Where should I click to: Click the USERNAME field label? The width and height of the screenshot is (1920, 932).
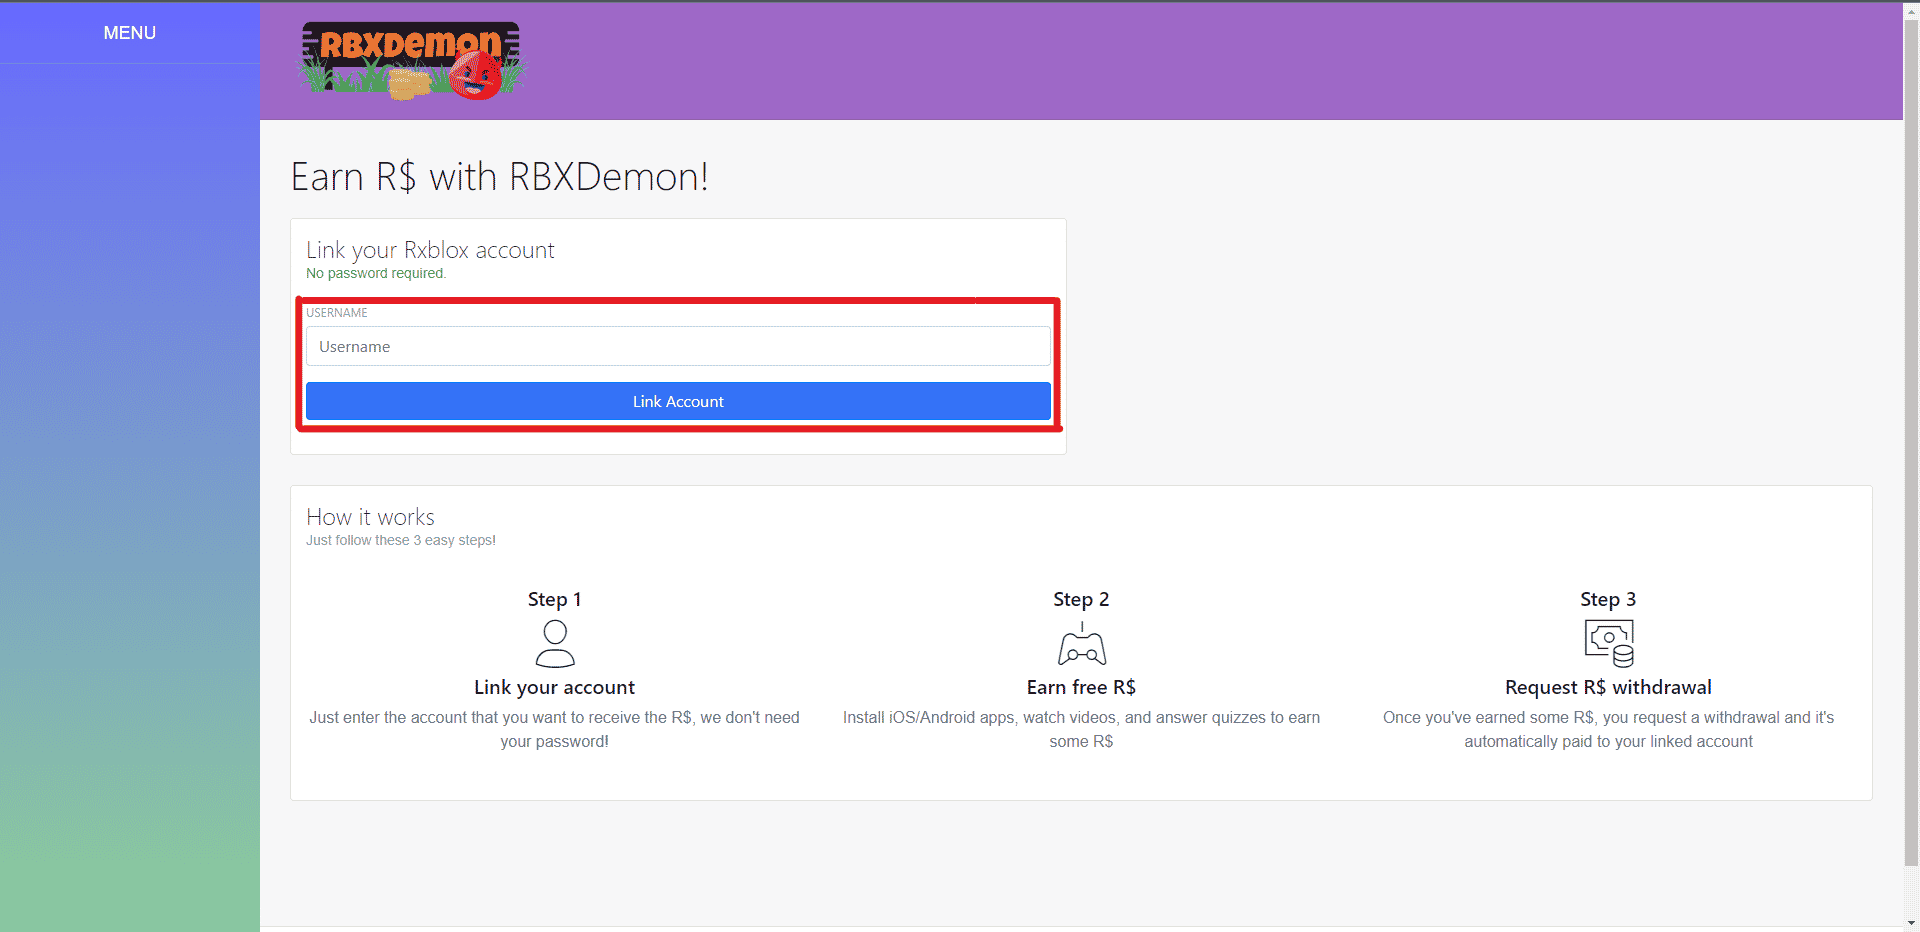point(337,313)
